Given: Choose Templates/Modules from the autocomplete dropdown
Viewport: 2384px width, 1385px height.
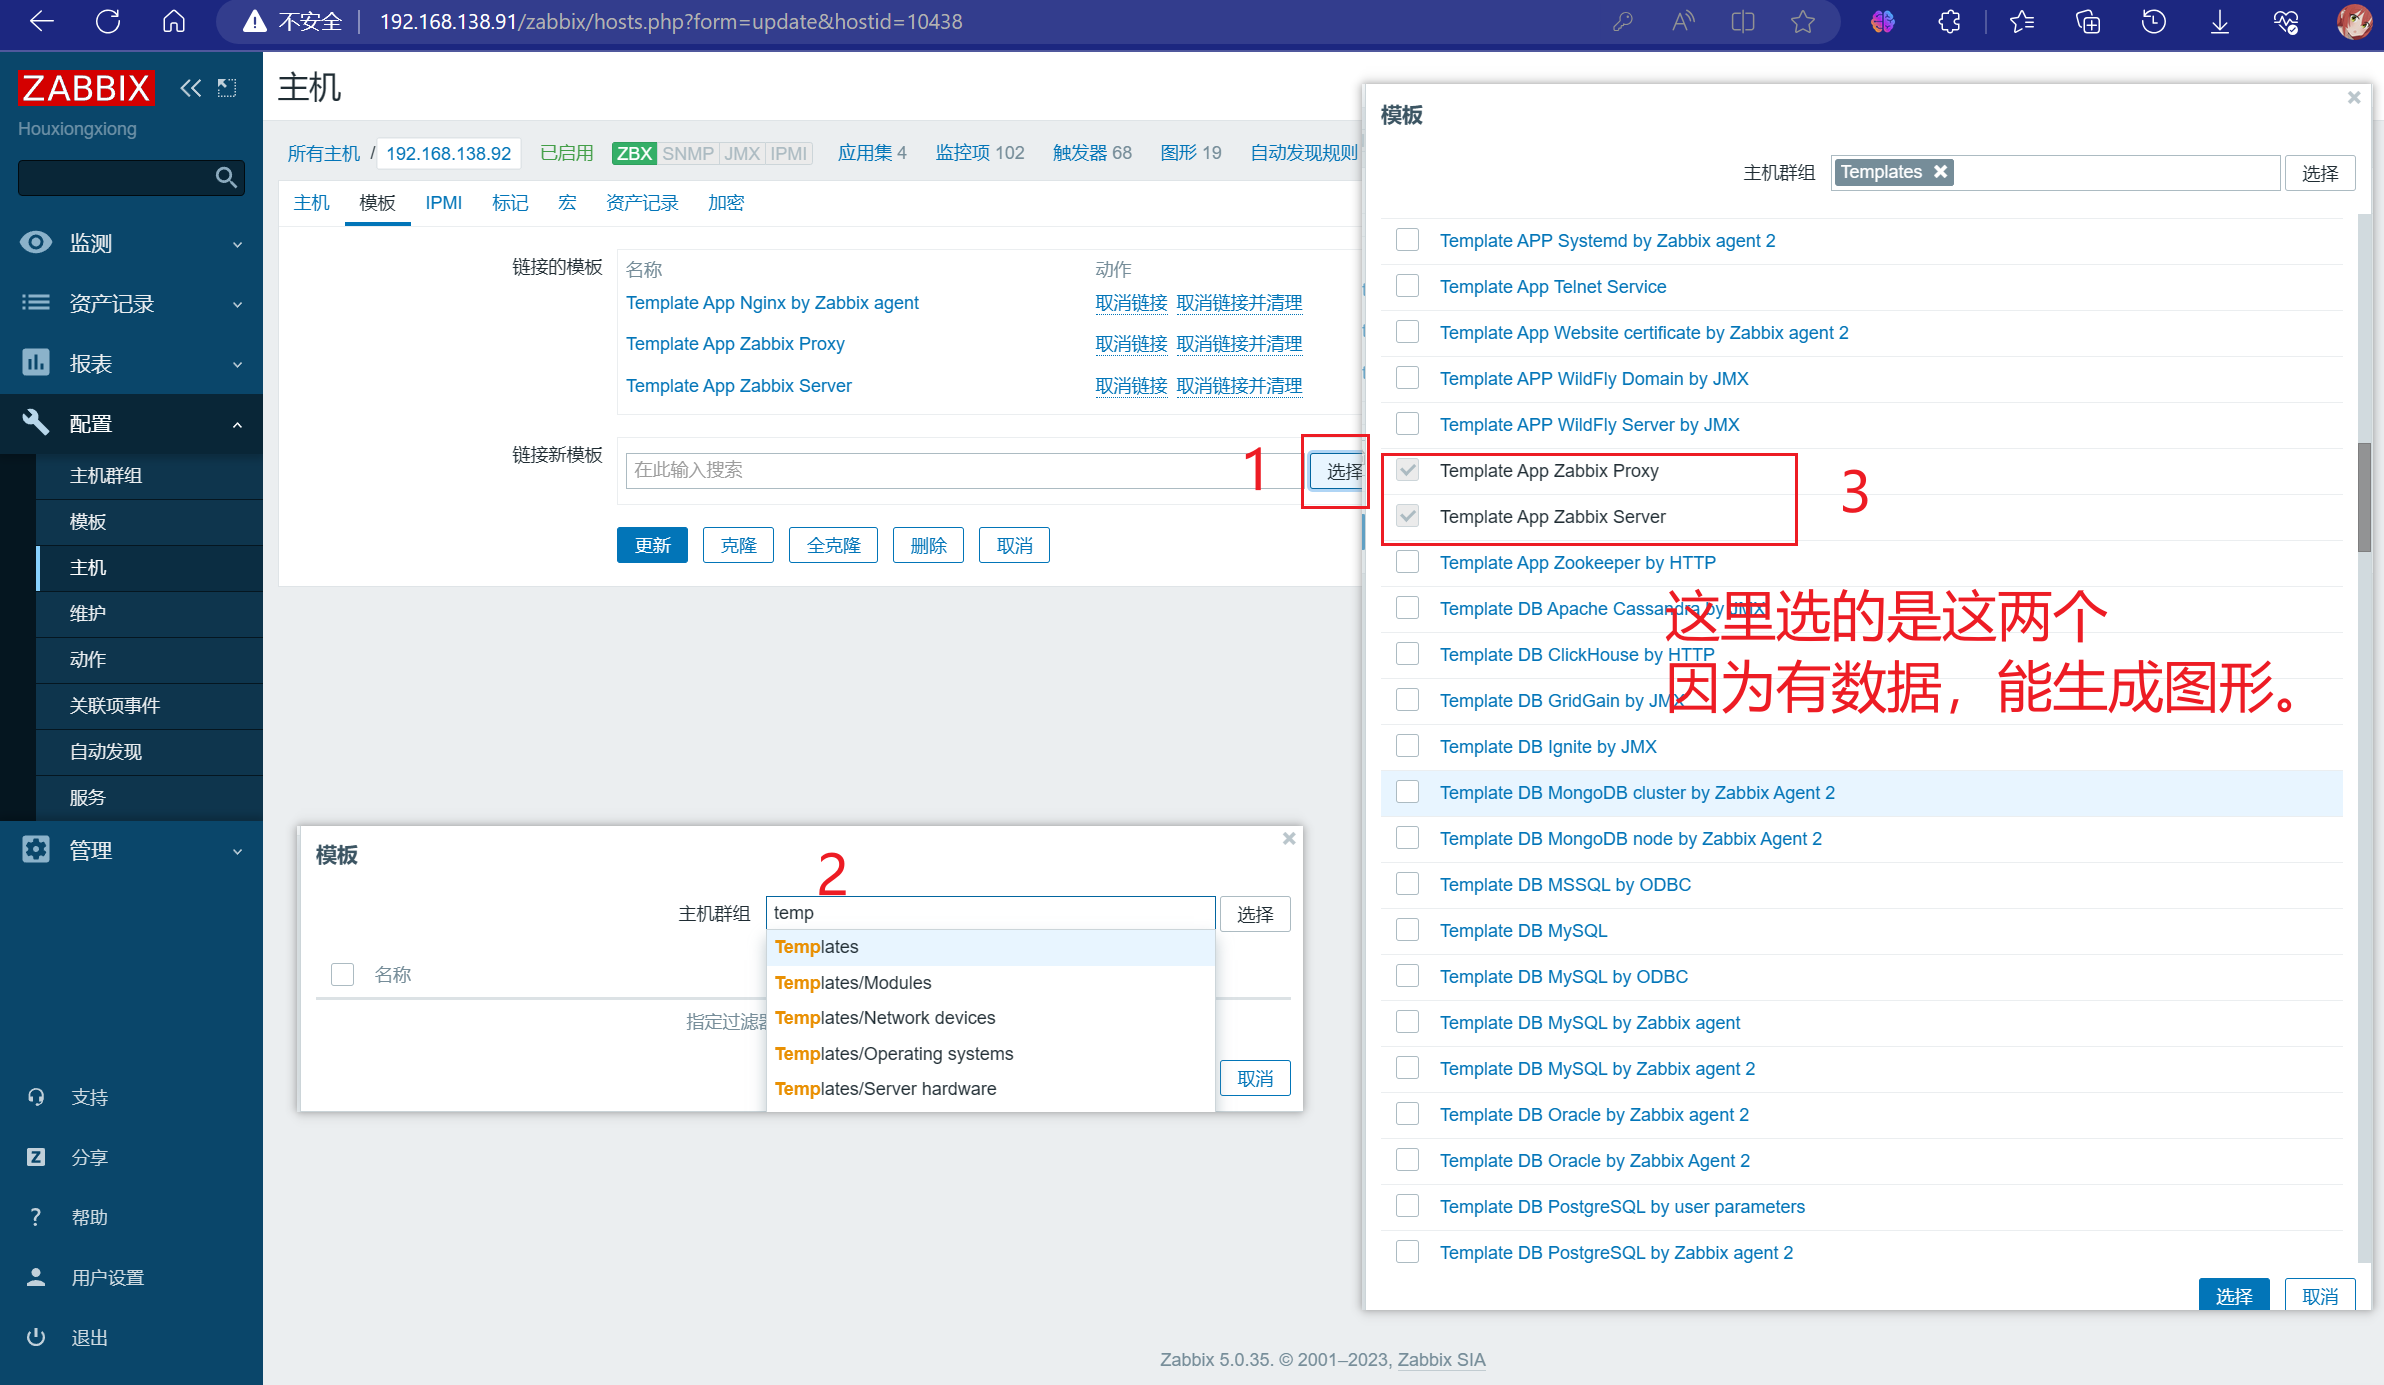Looking at the screenshot, I should [x=853, y=982].
